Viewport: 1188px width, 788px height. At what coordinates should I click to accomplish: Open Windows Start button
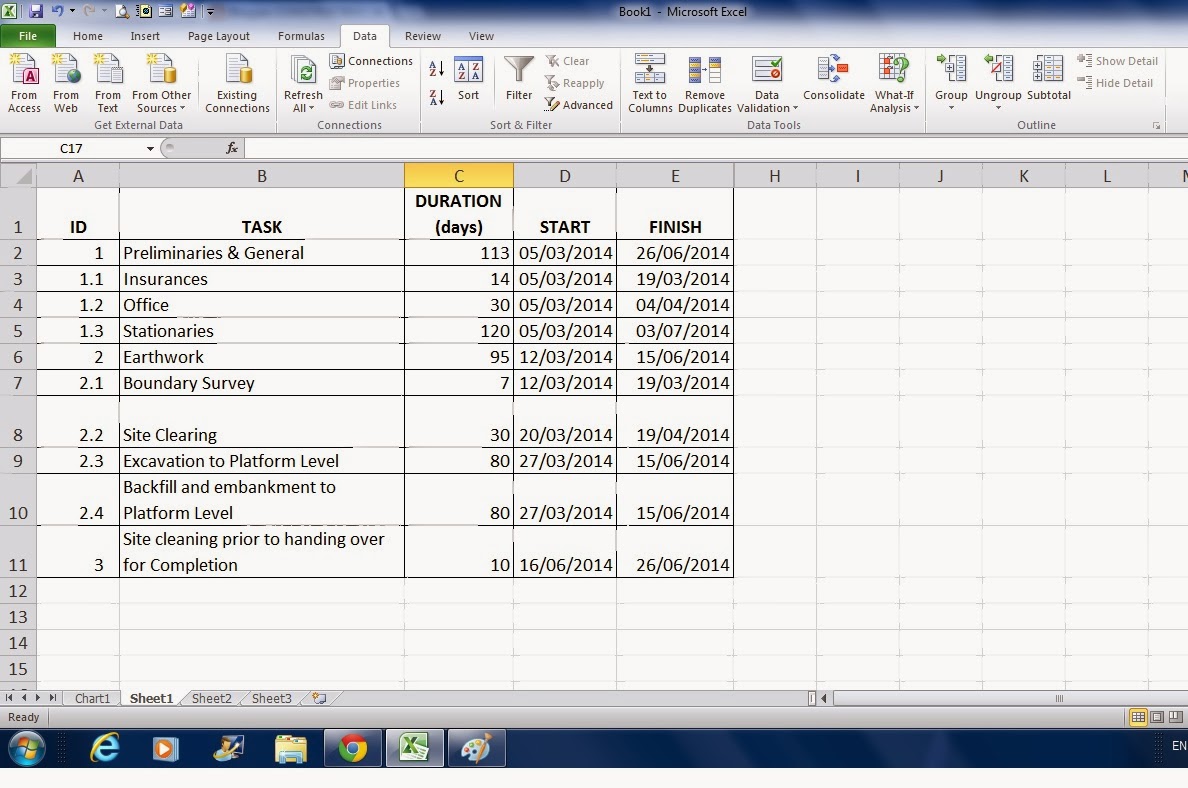tap(26, 749)
